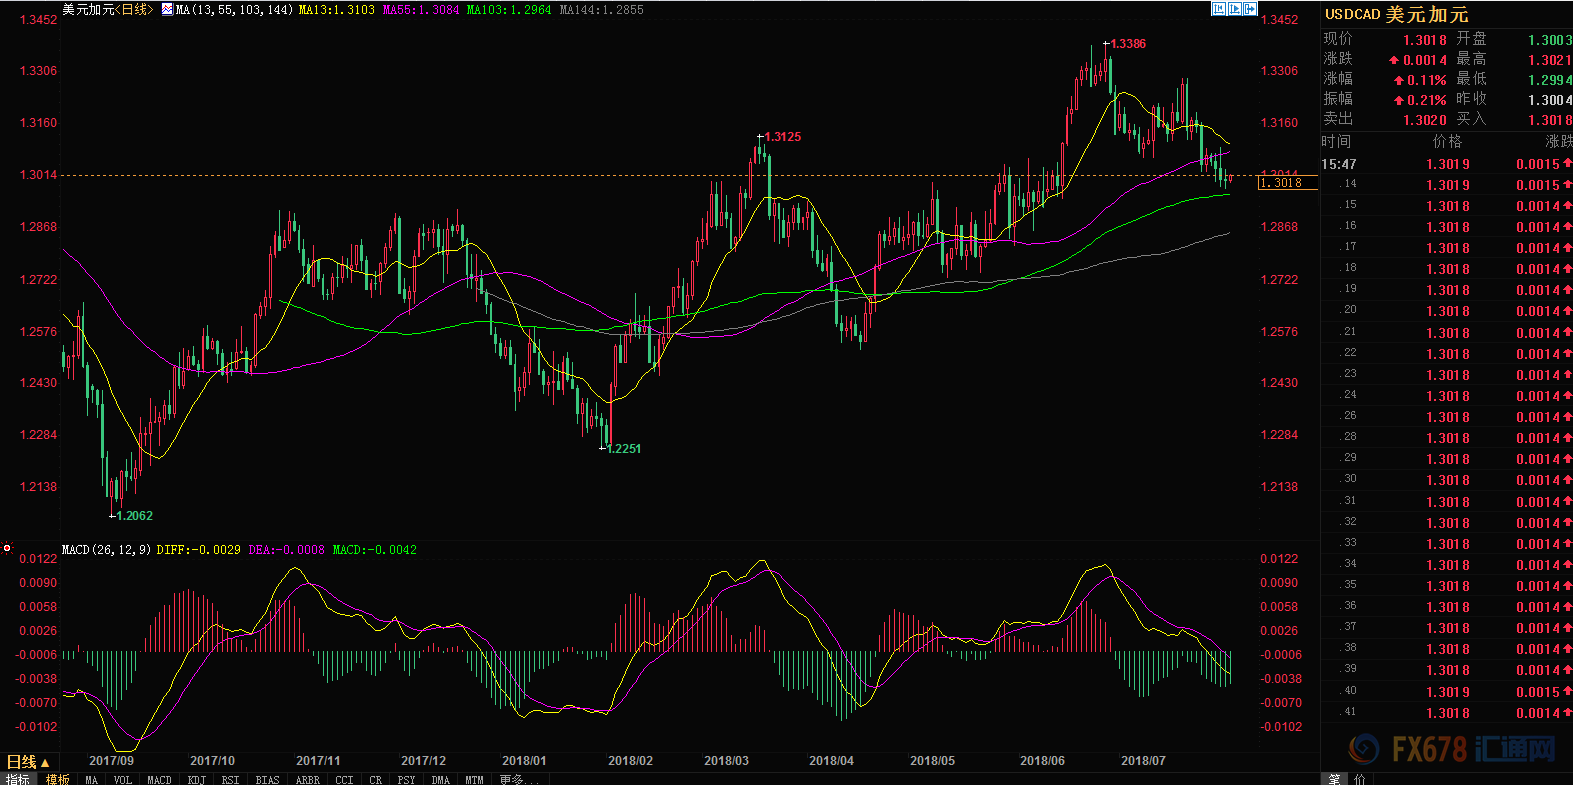Click the 1.2062 low price marker
Viewport: 1573px width, 785px height.
point(135,515)
